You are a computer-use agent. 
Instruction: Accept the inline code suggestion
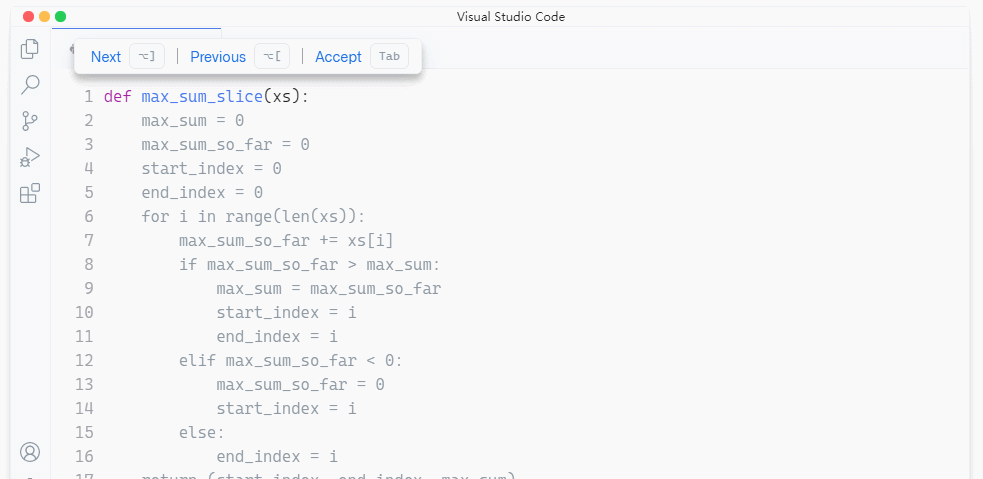338,57
